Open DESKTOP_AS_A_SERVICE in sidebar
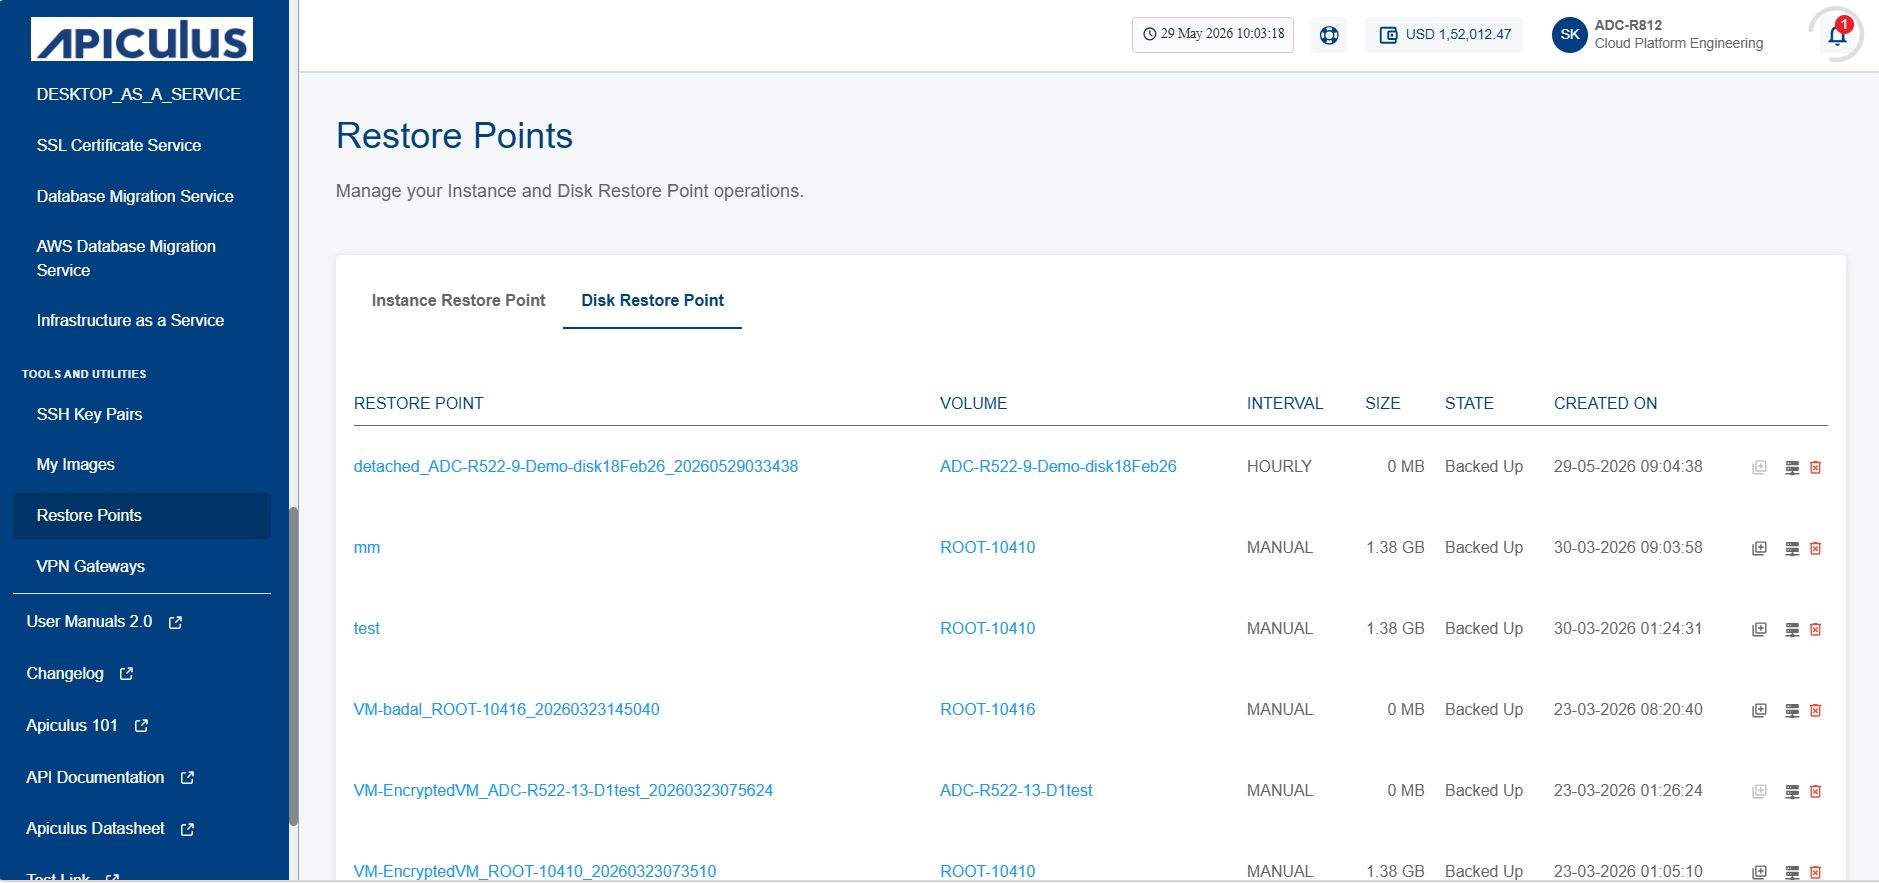This screenshot has height=883, width=1879. pyautogui.click(x=138, y=94)
